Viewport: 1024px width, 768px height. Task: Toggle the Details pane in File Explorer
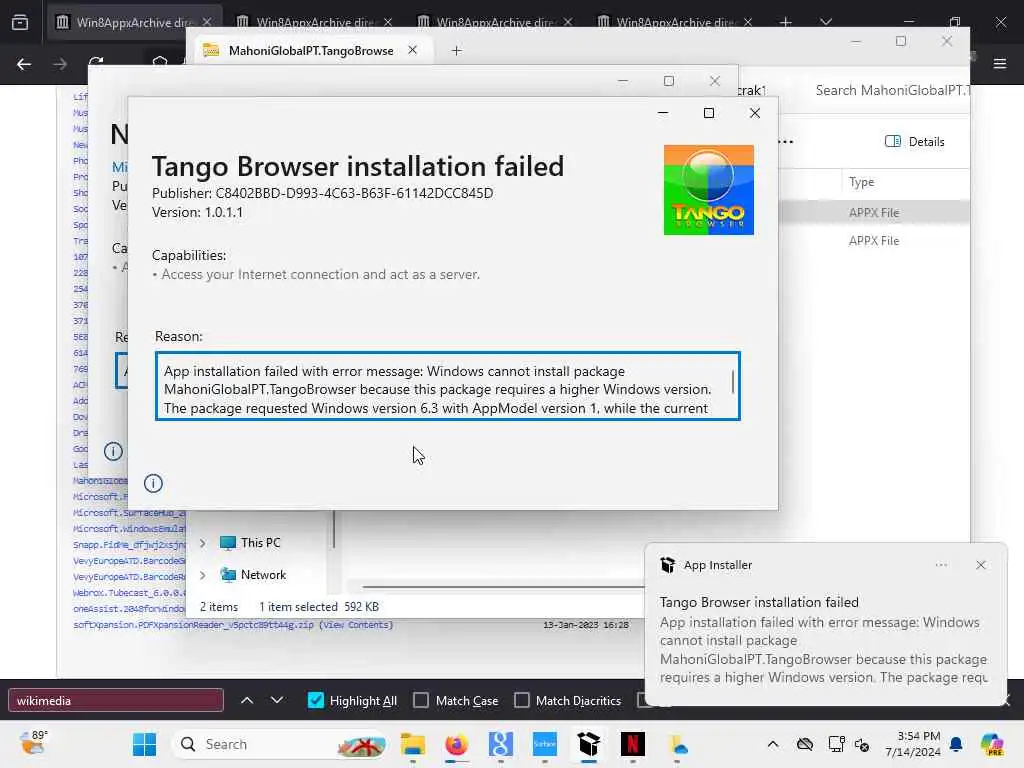[914, 142]
